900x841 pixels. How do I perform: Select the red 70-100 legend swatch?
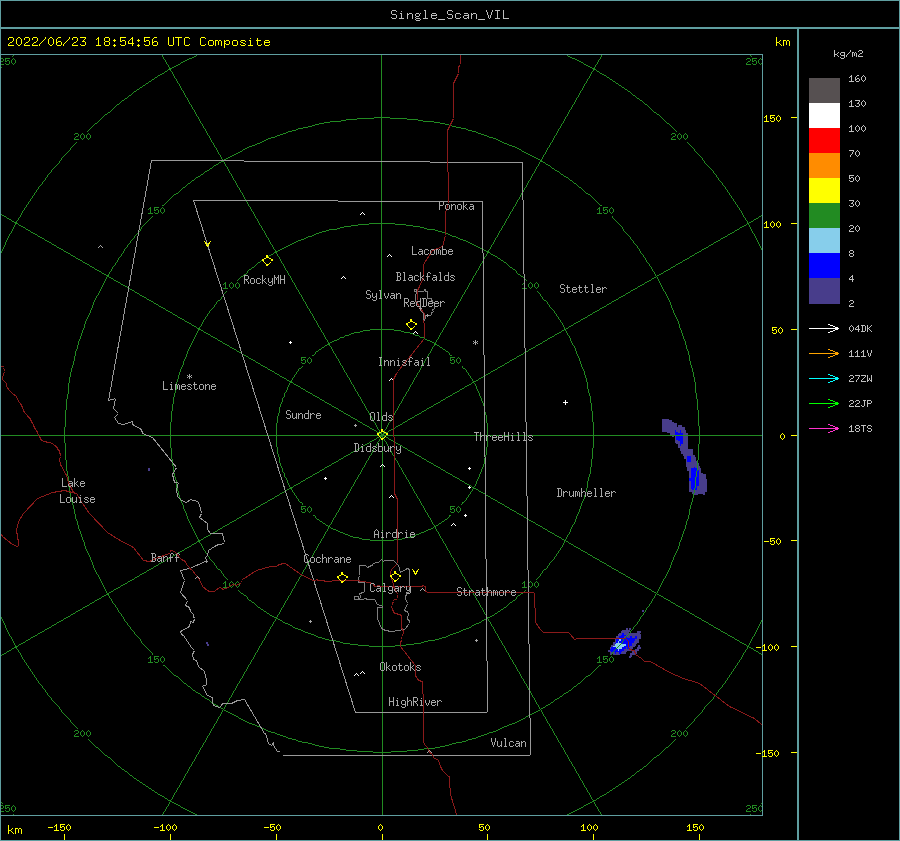click(x=824, y=141)
